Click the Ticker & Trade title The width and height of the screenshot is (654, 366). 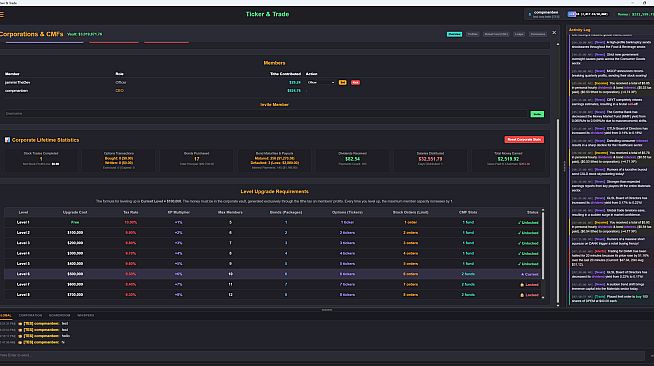pos(267,14)
